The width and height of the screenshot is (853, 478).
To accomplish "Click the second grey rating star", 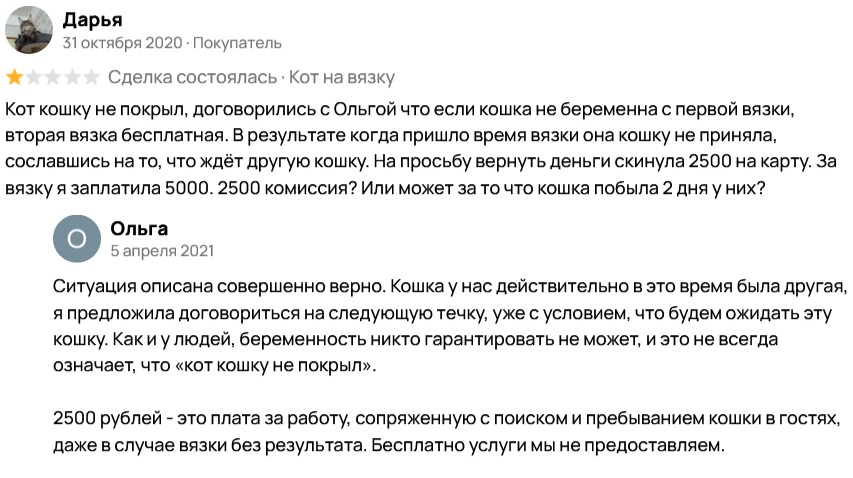I will (x=34, y=77).
